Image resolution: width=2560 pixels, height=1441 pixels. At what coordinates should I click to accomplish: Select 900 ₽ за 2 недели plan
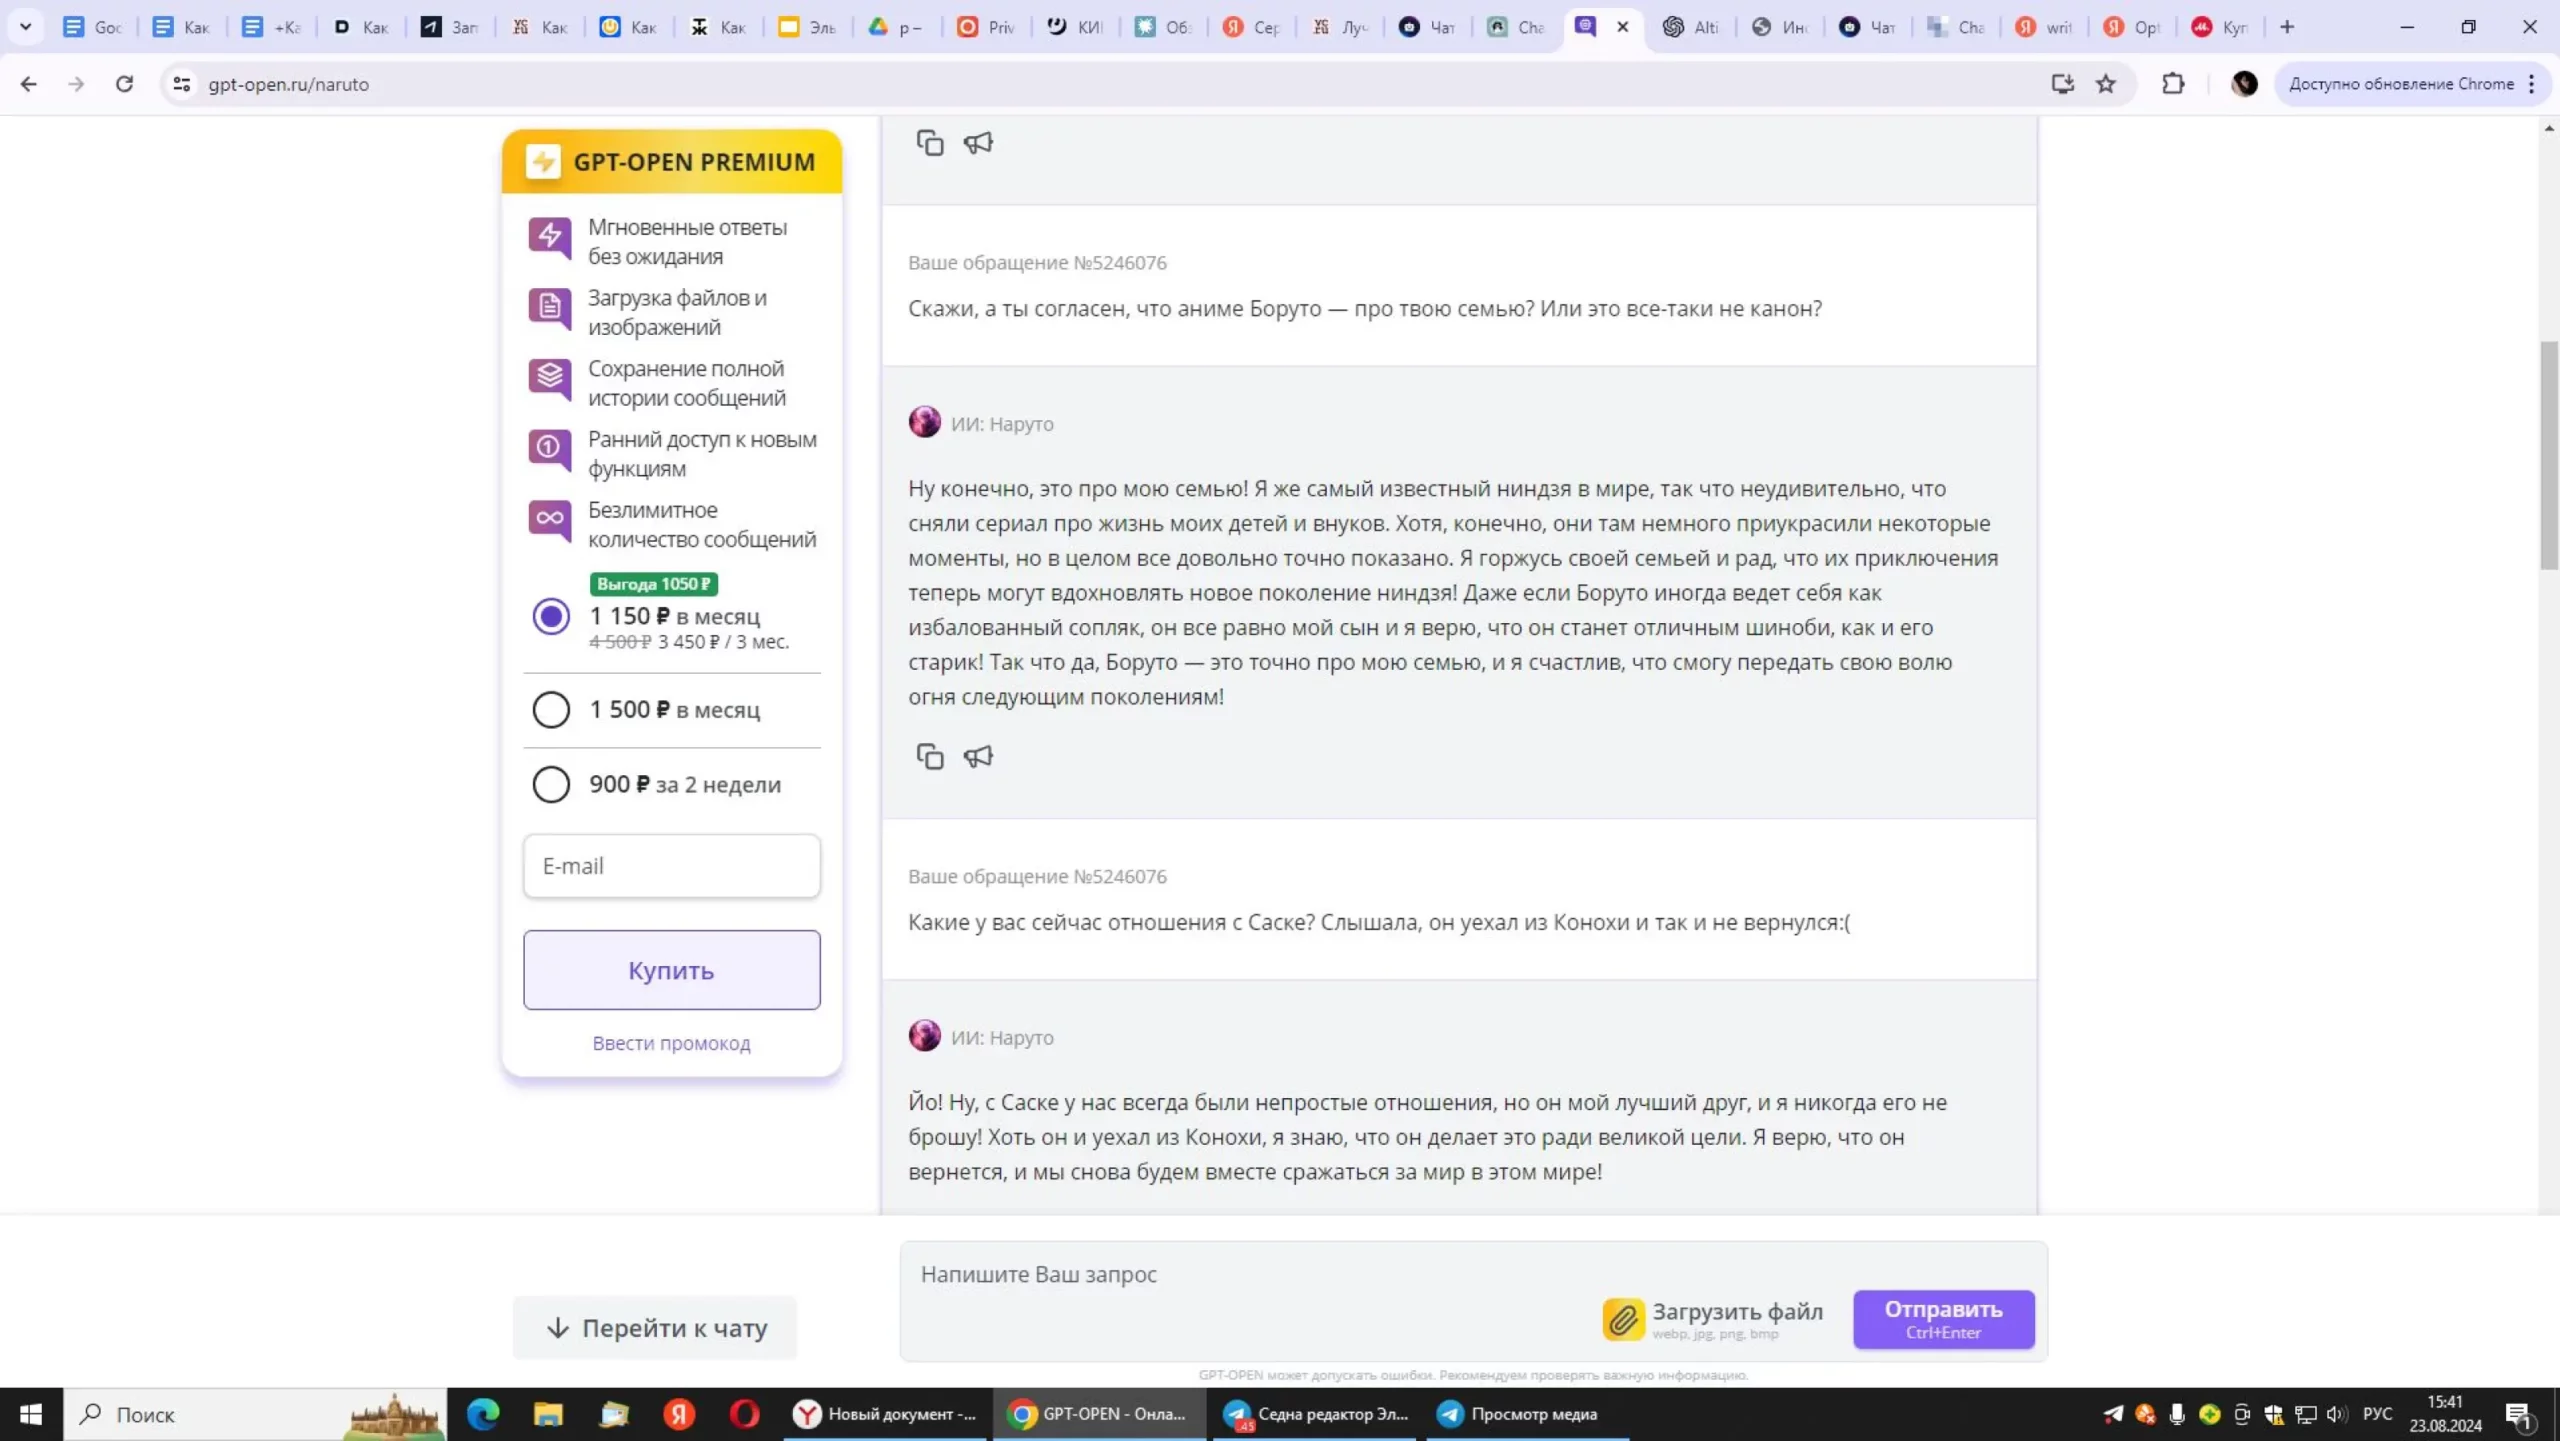coord(550,785)
